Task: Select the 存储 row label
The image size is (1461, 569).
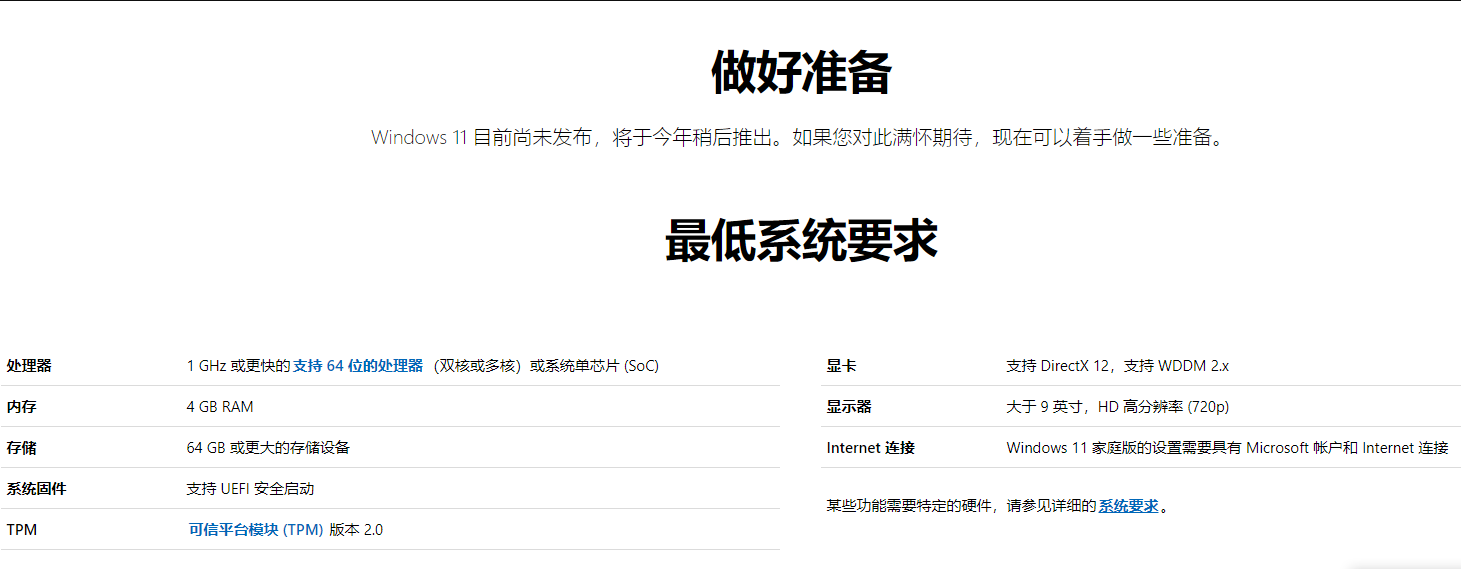Action: pyautogui.click(x=21, y=448)
